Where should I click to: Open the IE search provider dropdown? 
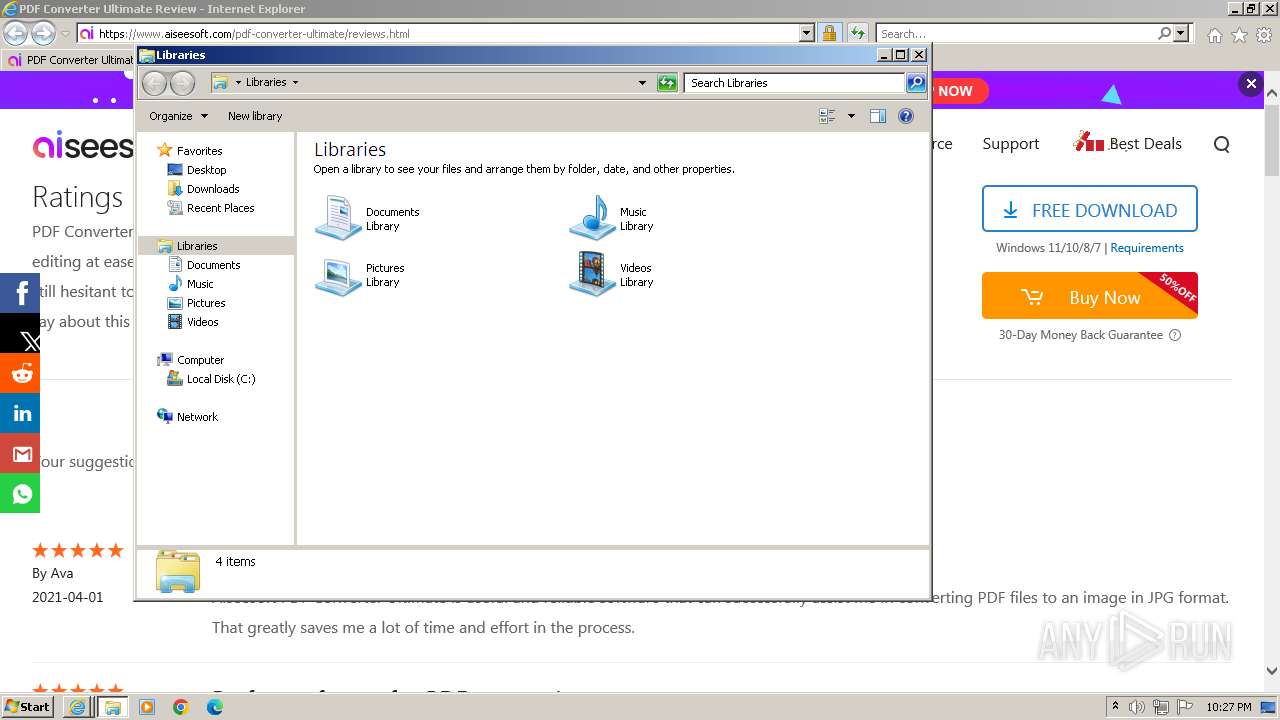pos(1182,34)
